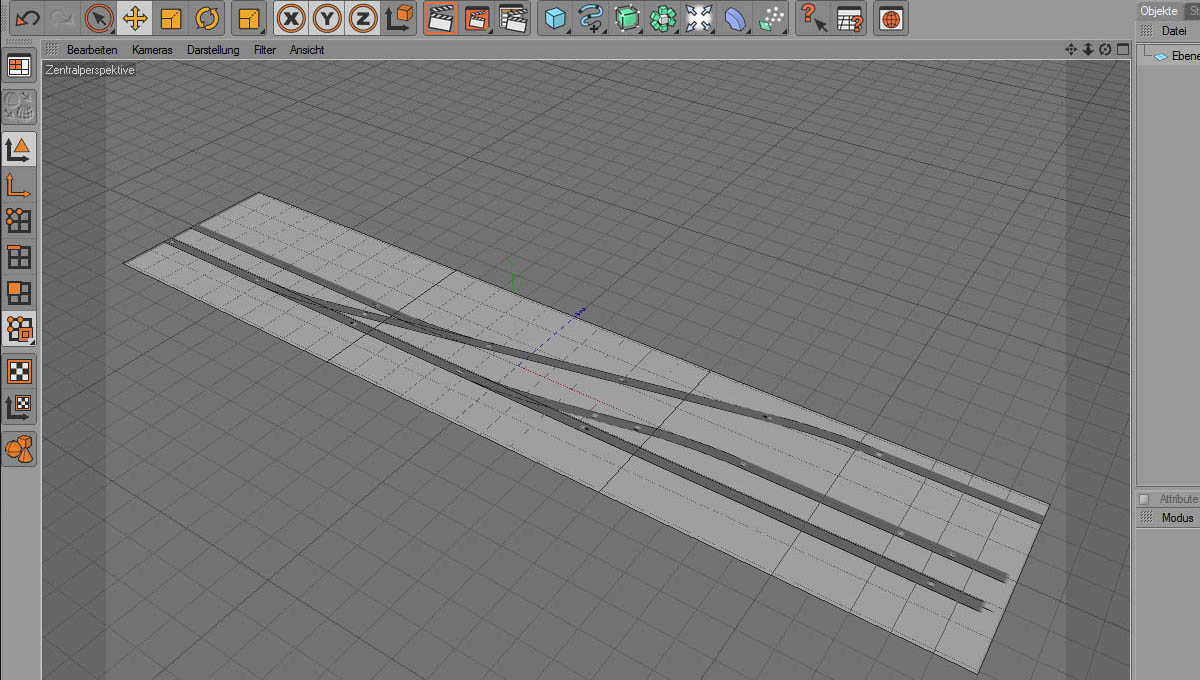
Task: Select the Ebene object in the list
Action: click(1184, 57)
